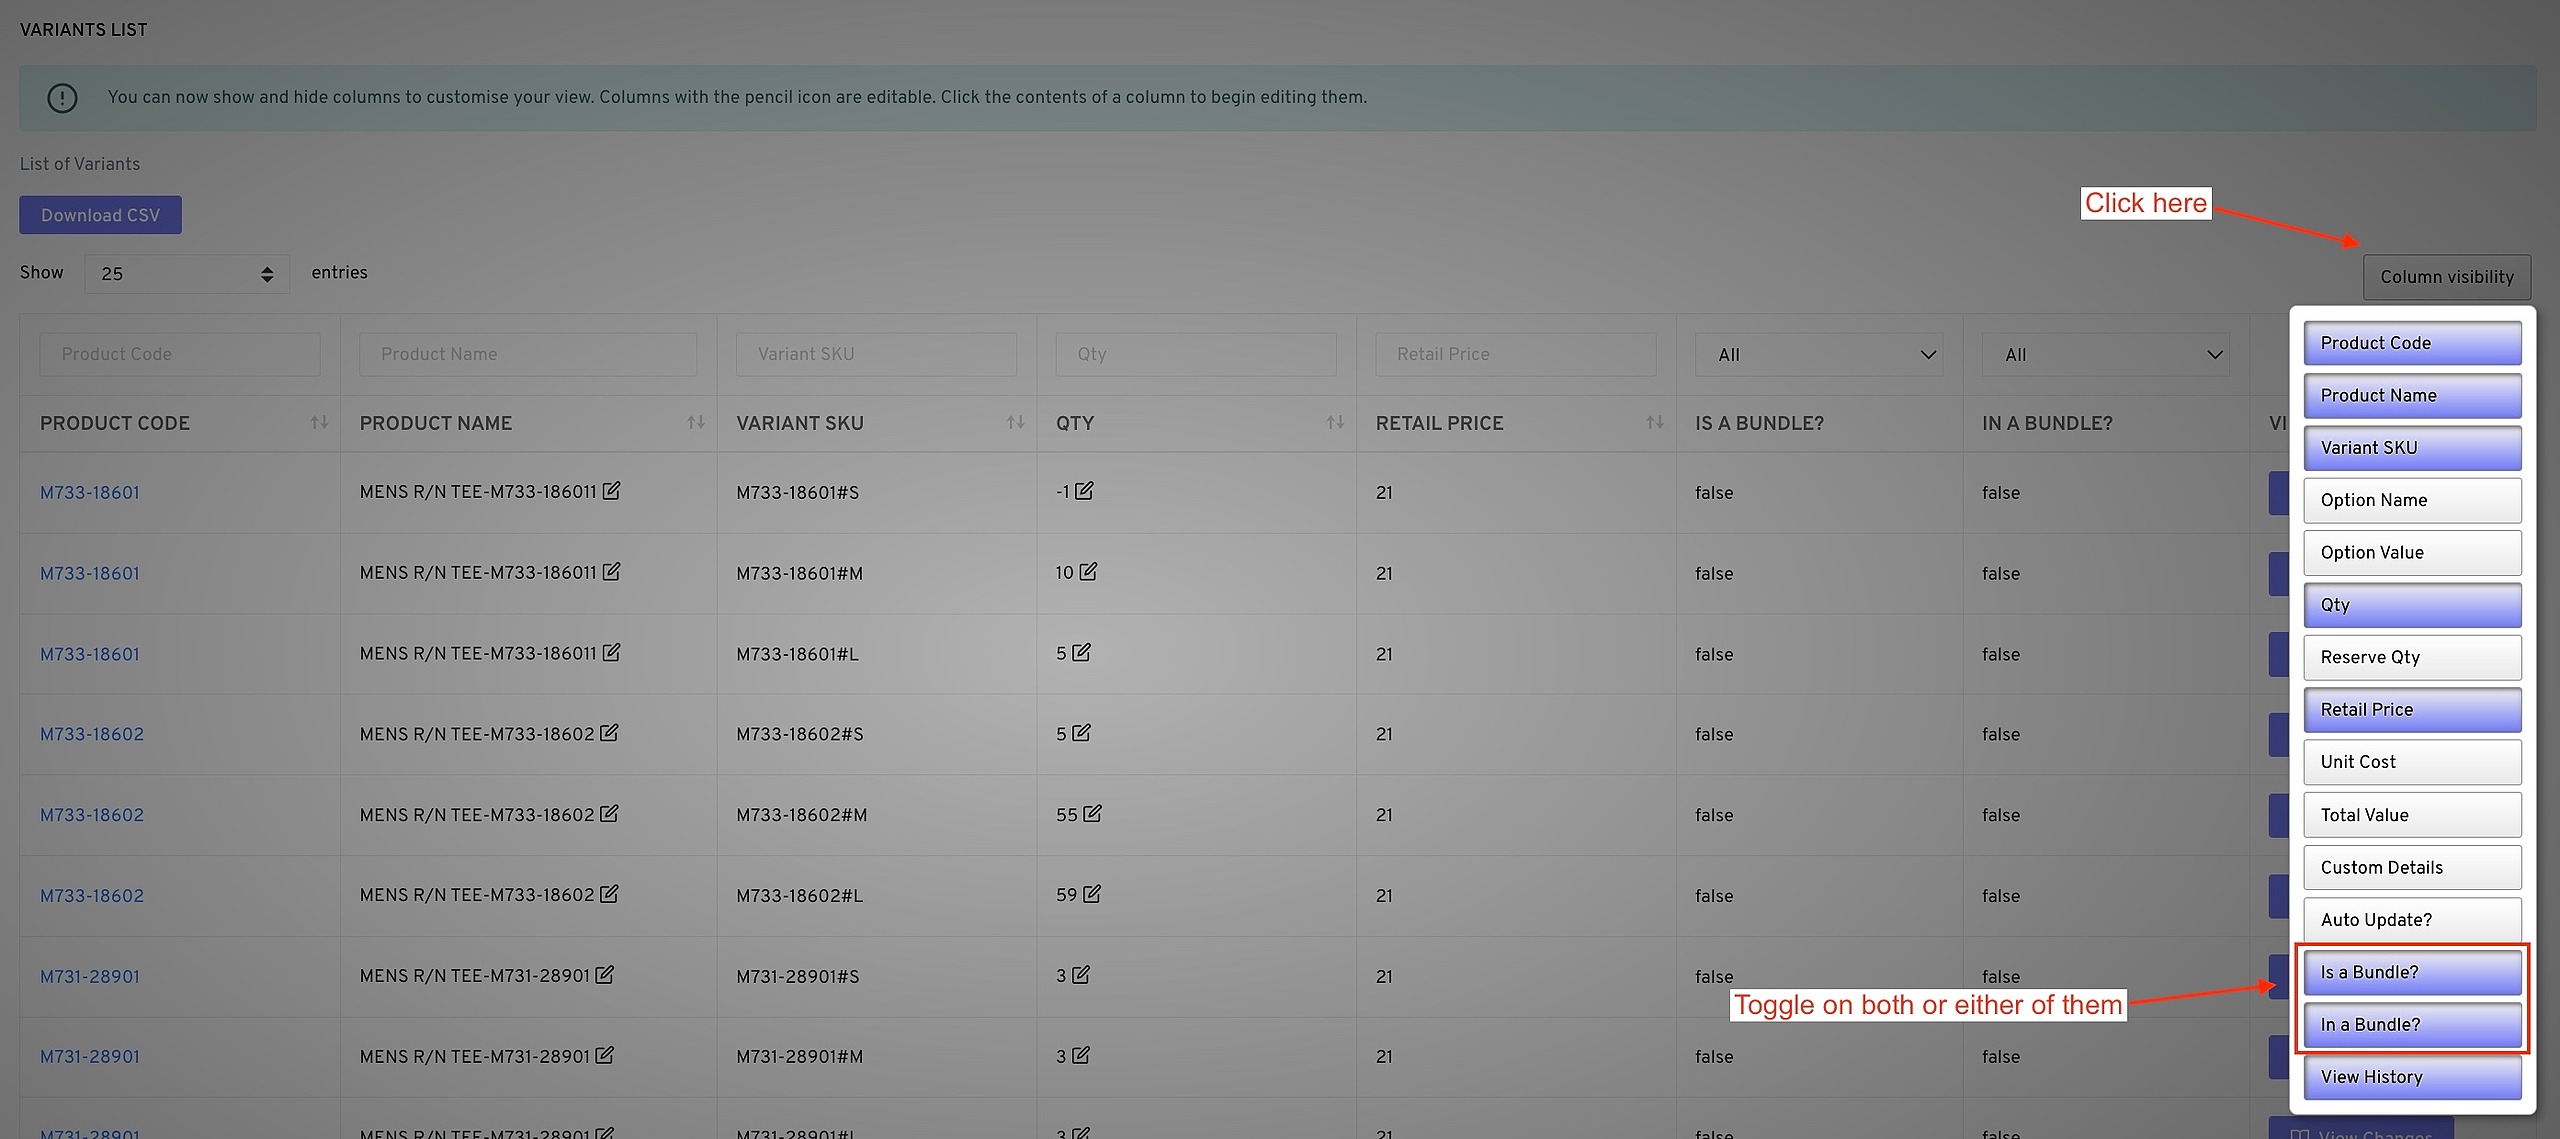This screenshot has height=1139, width=2560.
Task: Select Reserve Qty in visibility list
Action: [2411, 657]
